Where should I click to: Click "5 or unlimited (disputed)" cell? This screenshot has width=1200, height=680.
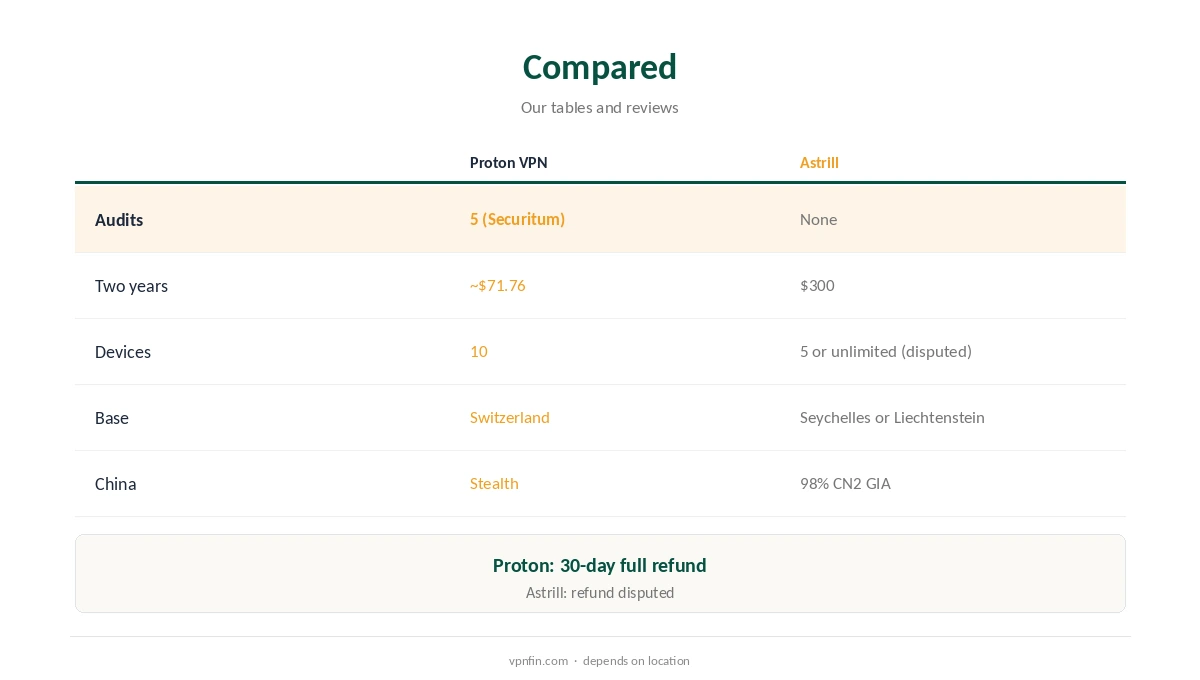[x=886, y=352]
